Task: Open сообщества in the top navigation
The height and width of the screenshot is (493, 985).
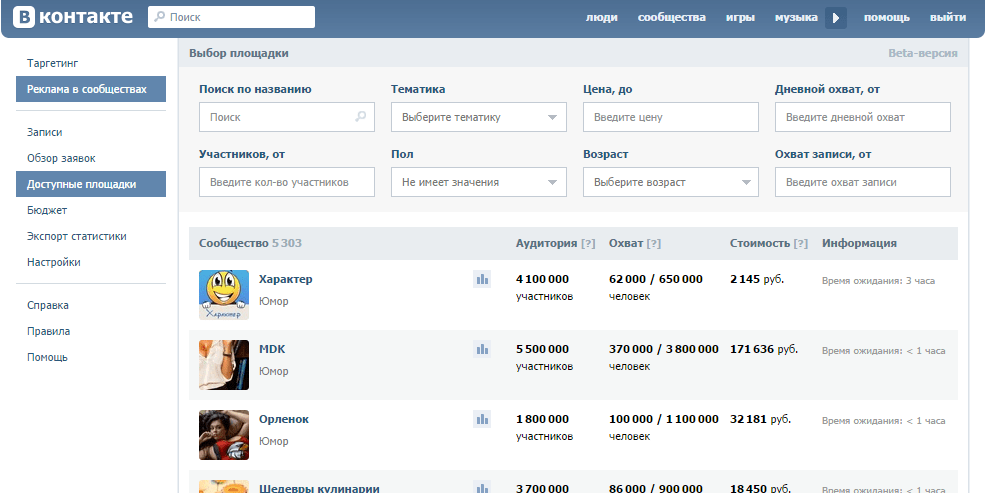Action: [672, 18]
